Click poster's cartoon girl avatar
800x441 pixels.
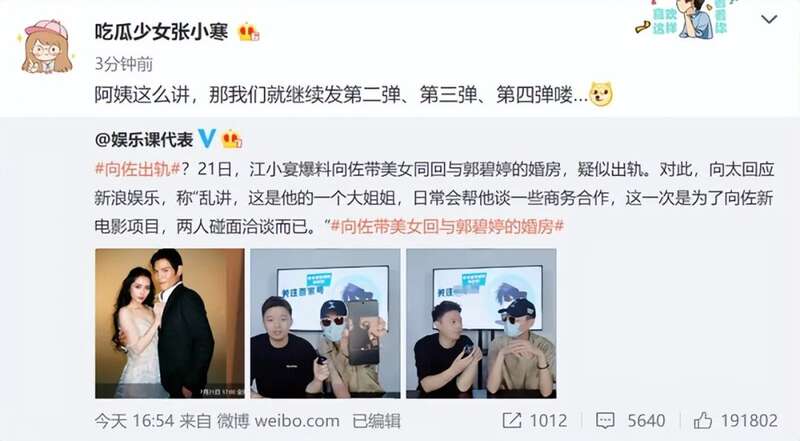[x=45, y=47]
